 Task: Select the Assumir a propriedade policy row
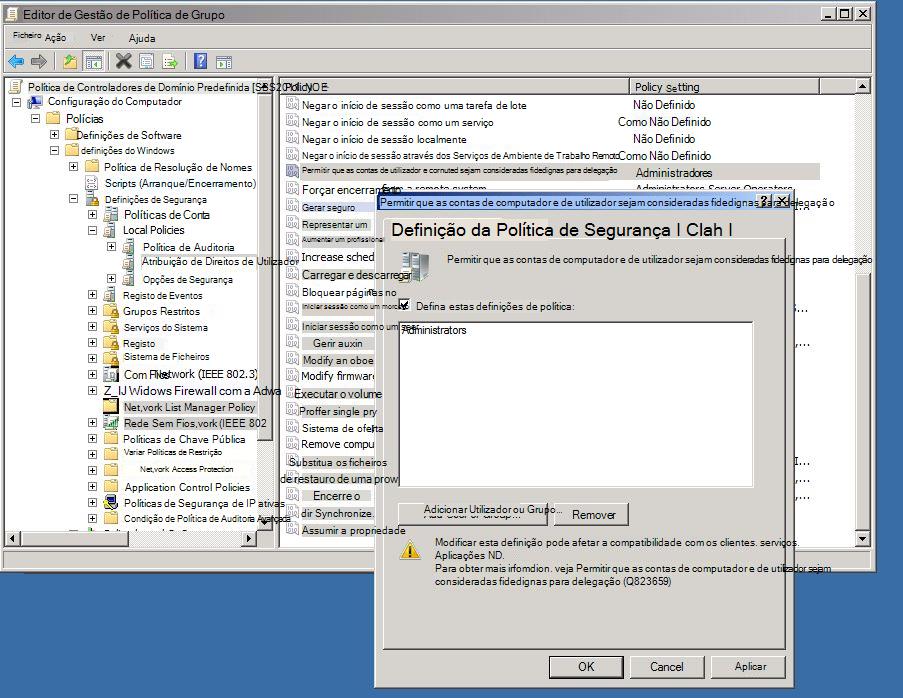click(x=354, y=530)
